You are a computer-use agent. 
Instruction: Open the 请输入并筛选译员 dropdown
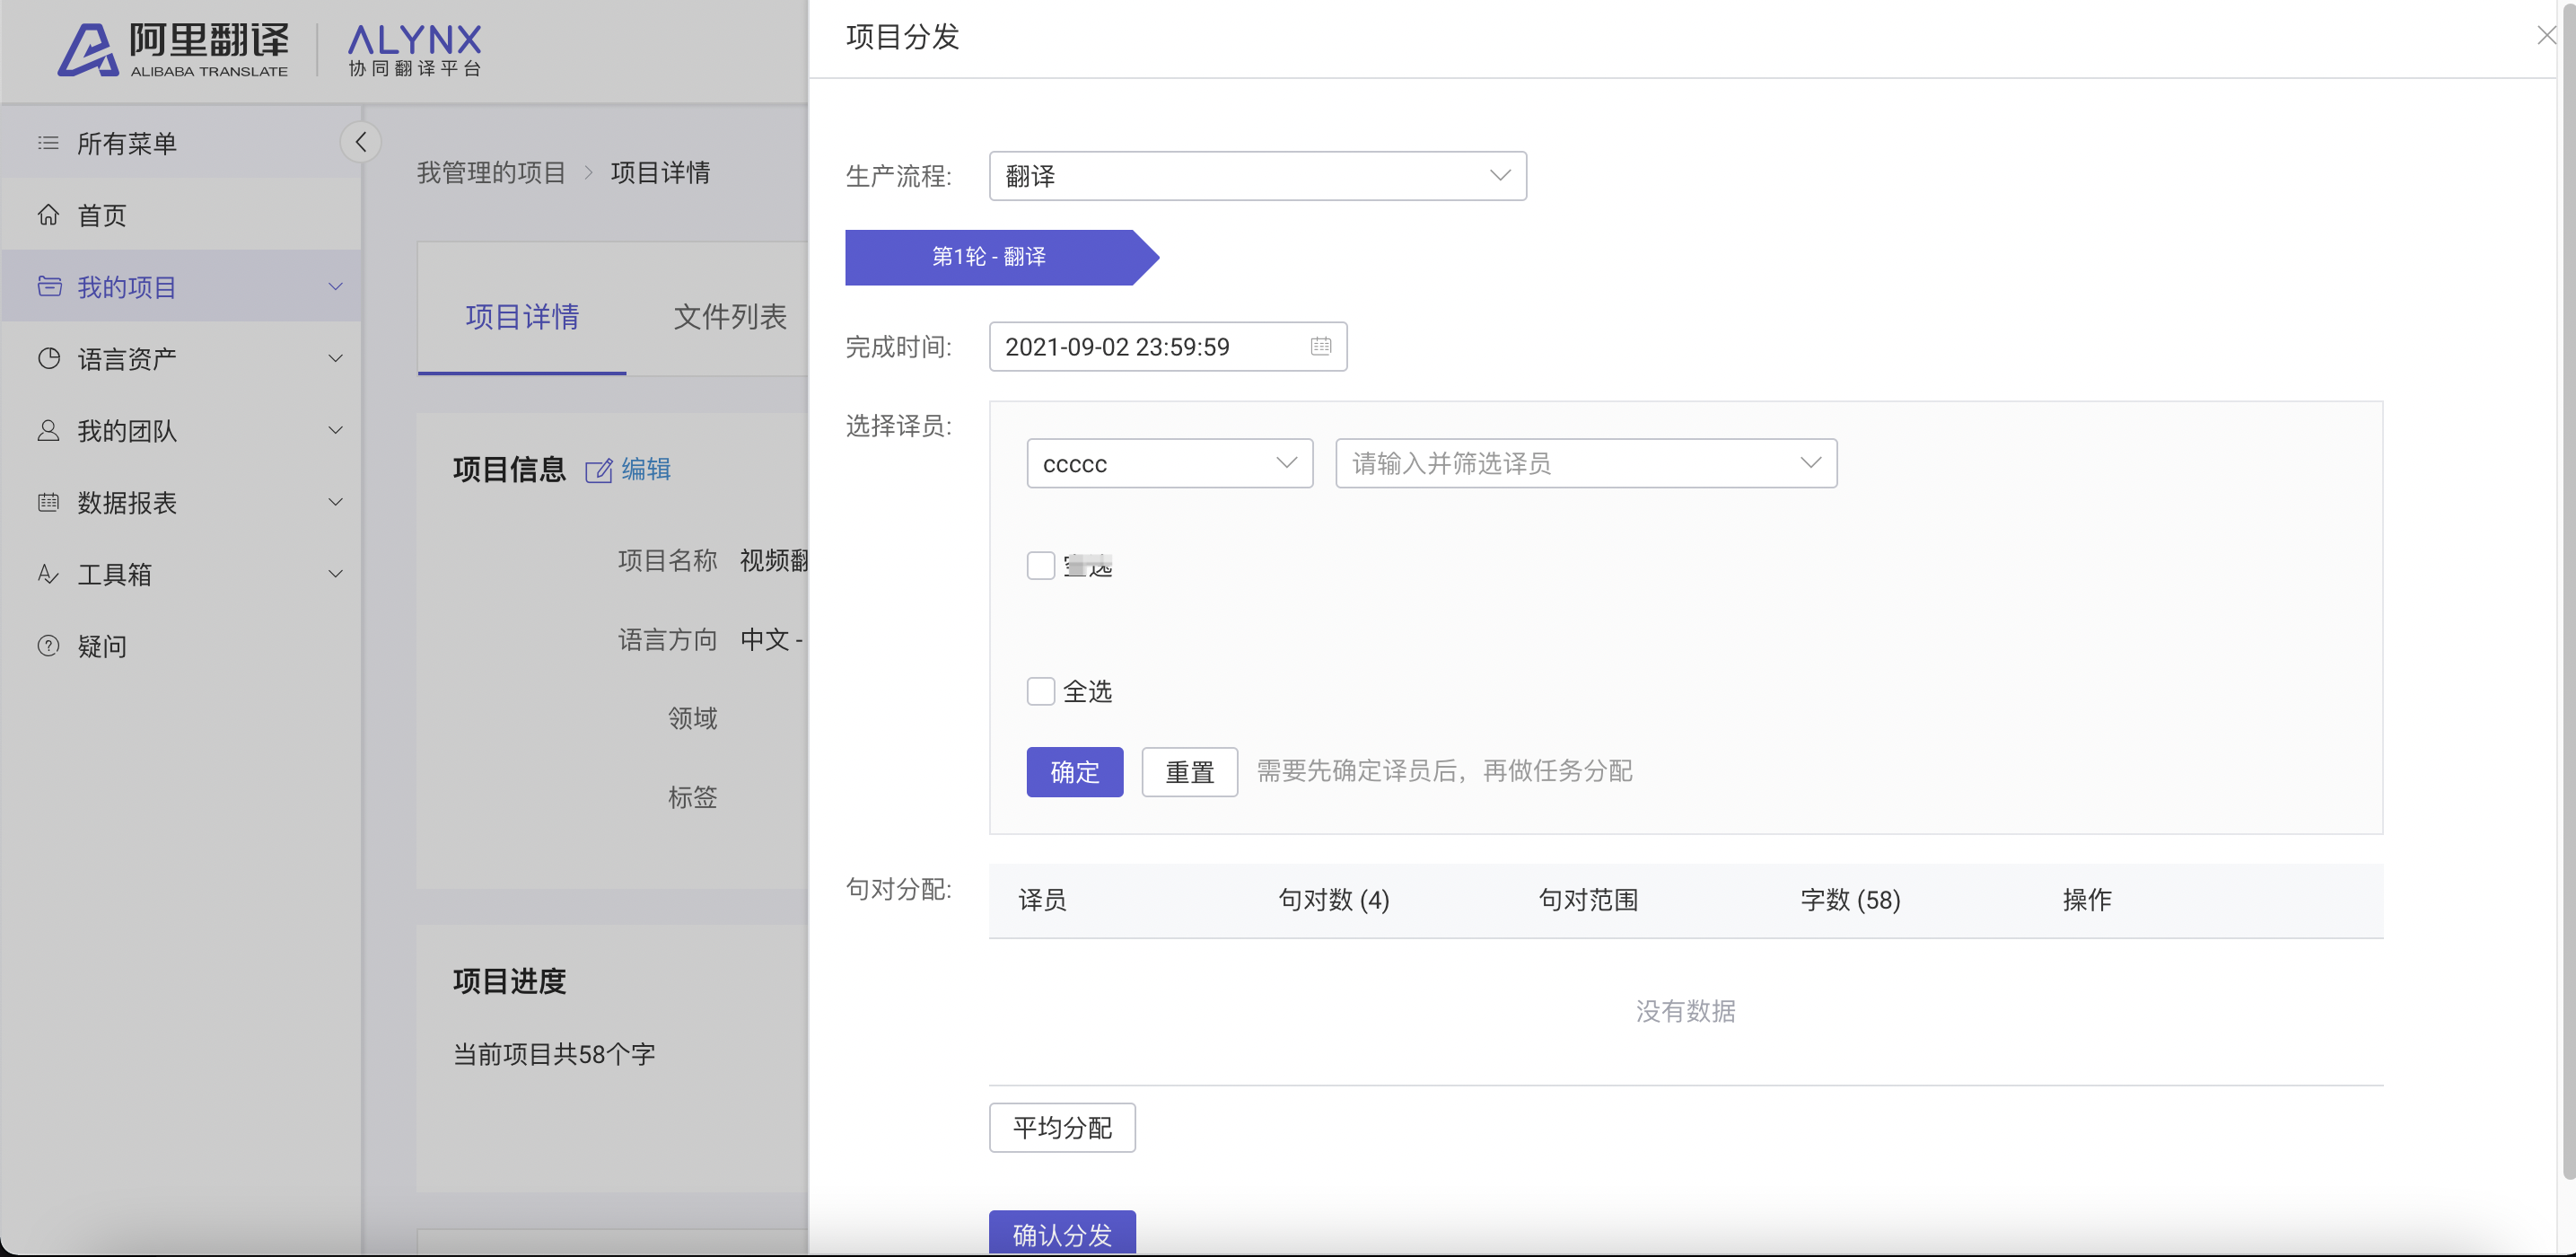click(x=1586, y=463)
